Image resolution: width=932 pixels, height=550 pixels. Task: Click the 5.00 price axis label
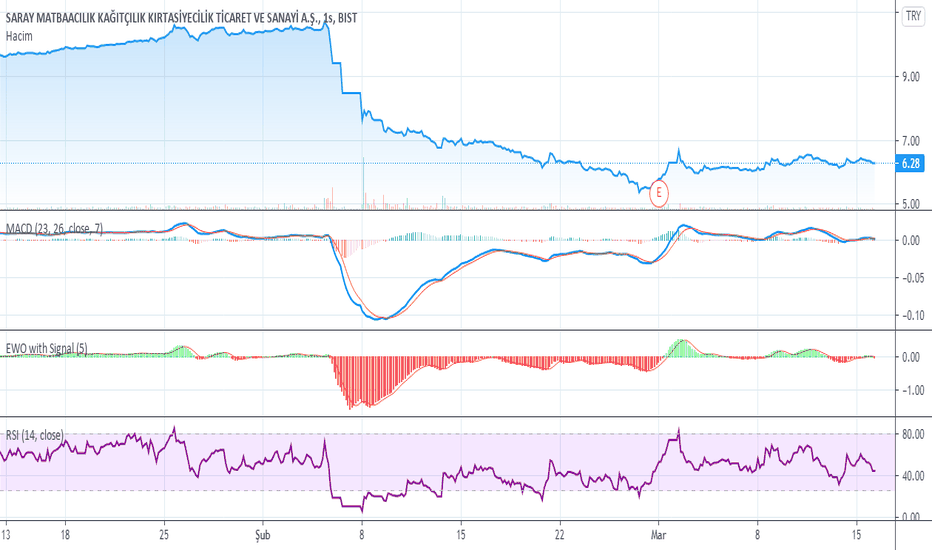pos(911,204)
